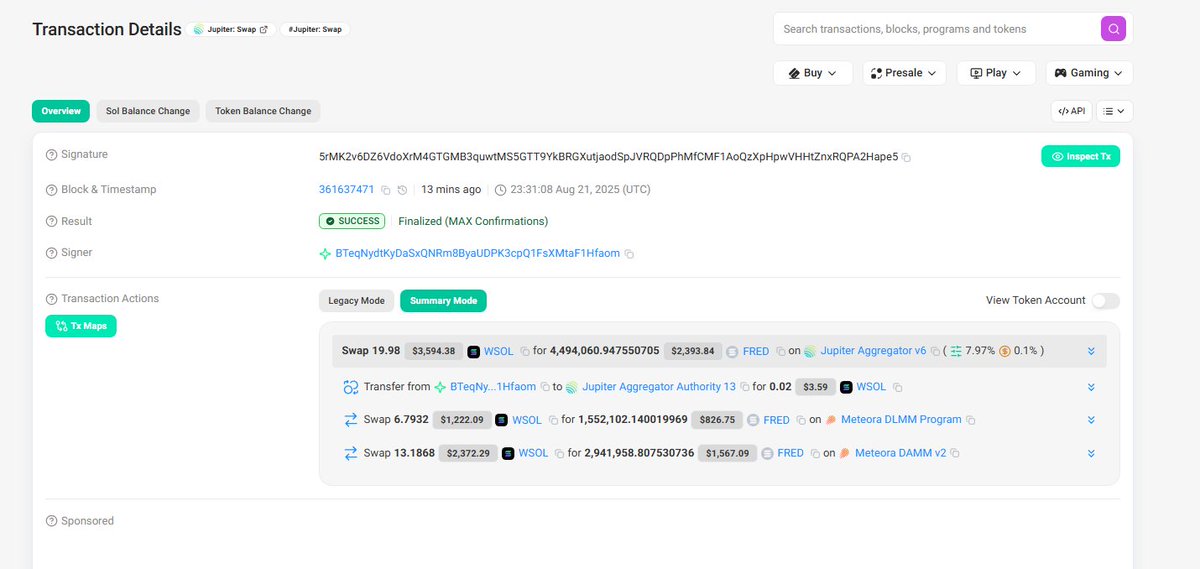Select the Overview tab

pos(61,111)
